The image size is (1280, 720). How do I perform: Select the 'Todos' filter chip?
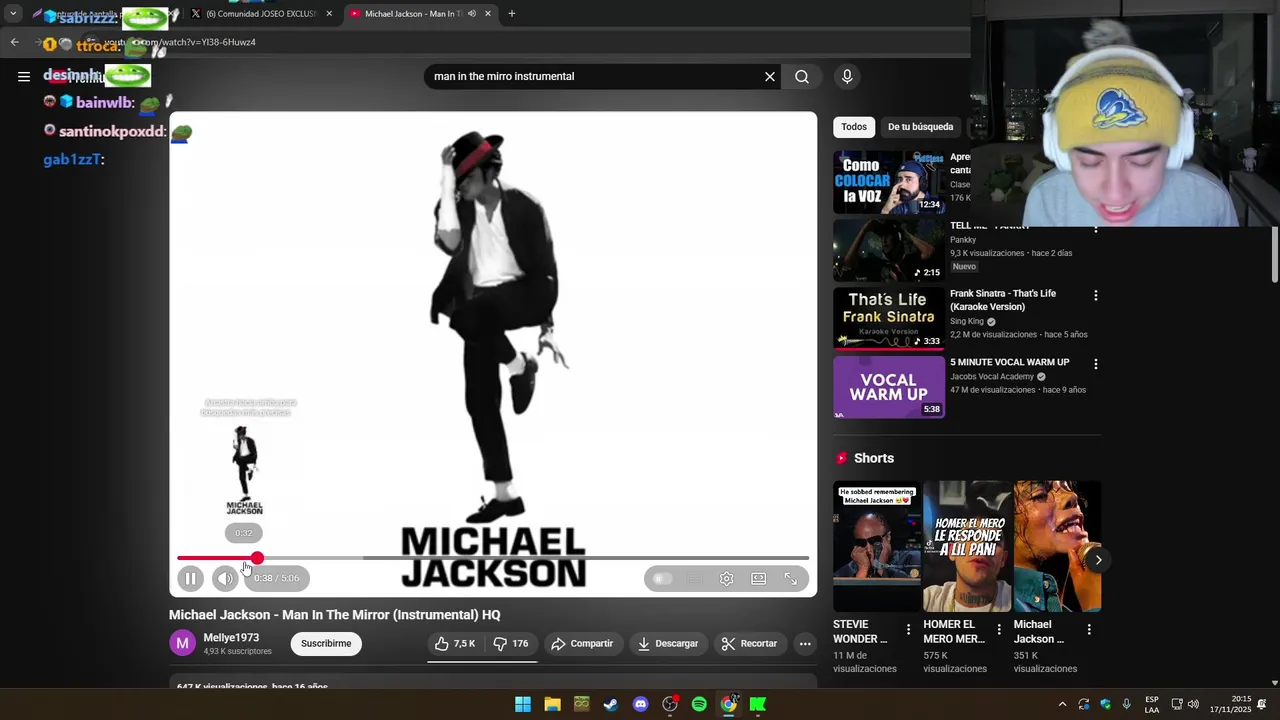[x=854, y=127]
